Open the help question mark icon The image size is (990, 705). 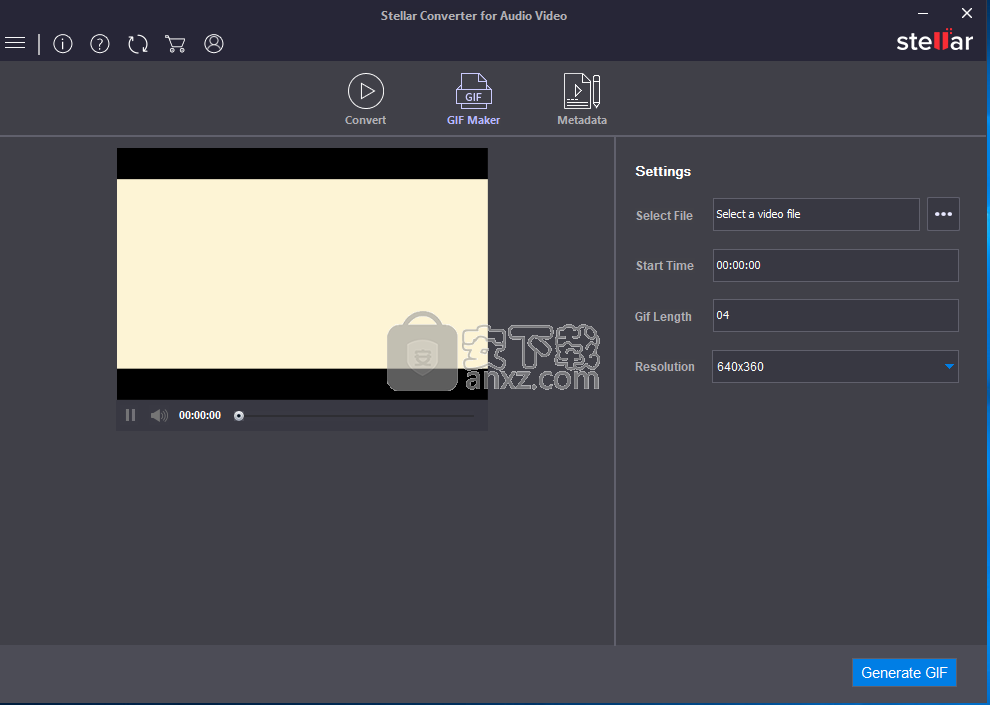100,44
